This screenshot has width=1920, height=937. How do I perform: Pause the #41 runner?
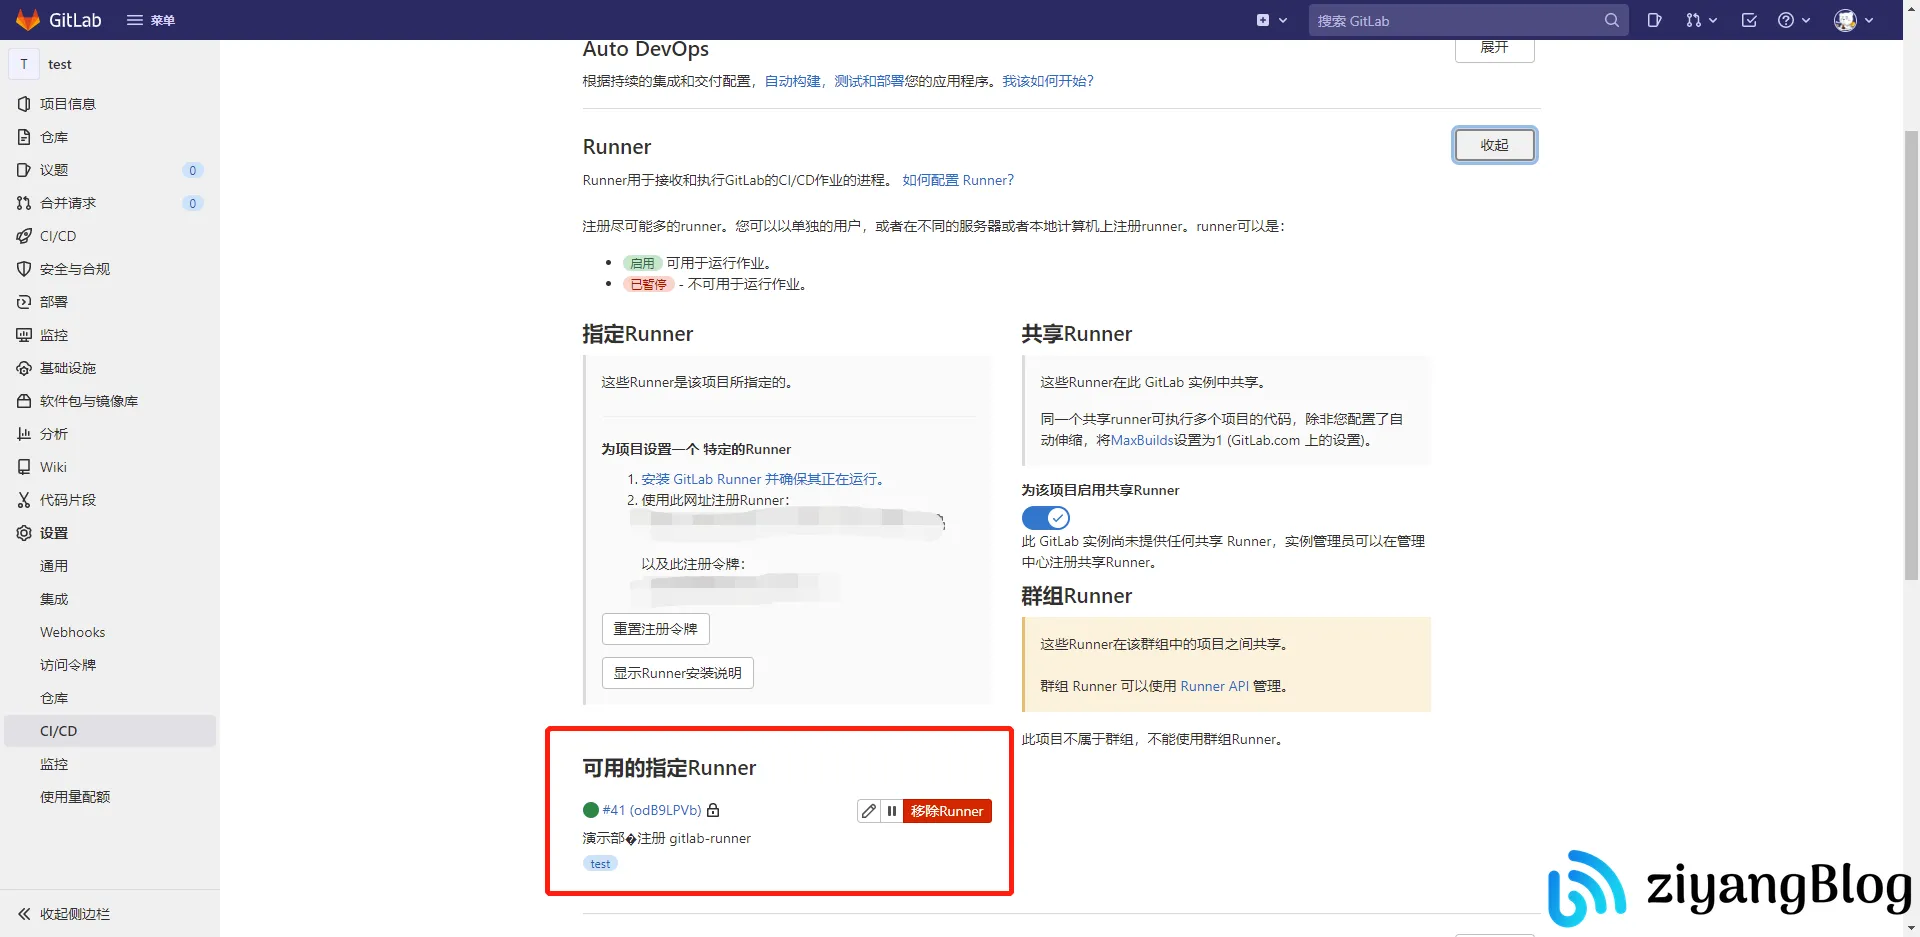click(891, 811)
